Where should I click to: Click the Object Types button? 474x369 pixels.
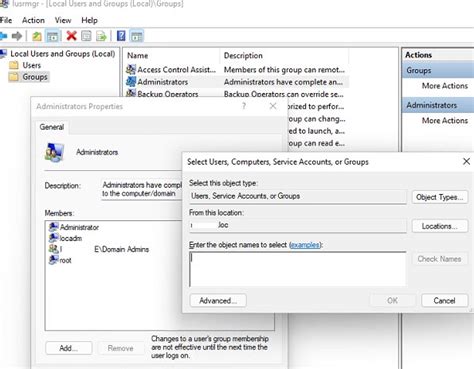[439, 197]
